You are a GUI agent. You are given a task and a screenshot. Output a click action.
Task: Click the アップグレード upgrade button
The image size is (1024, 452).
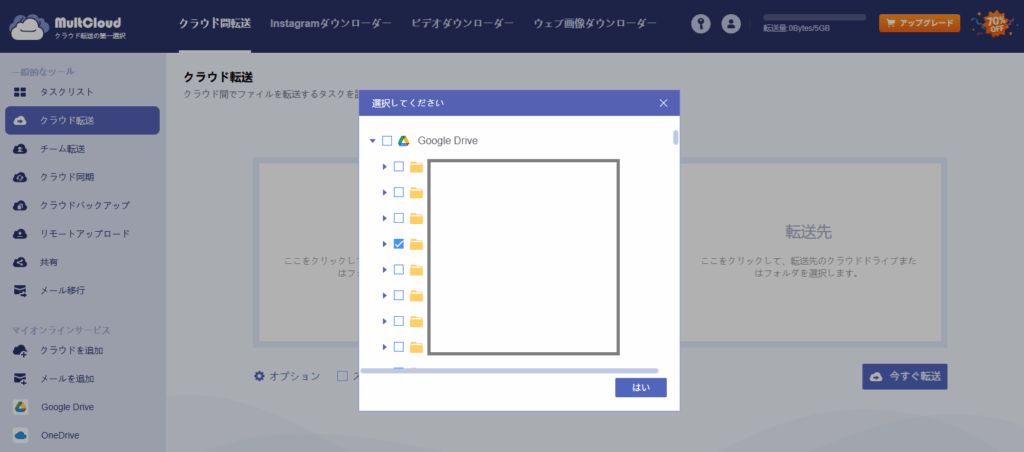coord(919,23)
